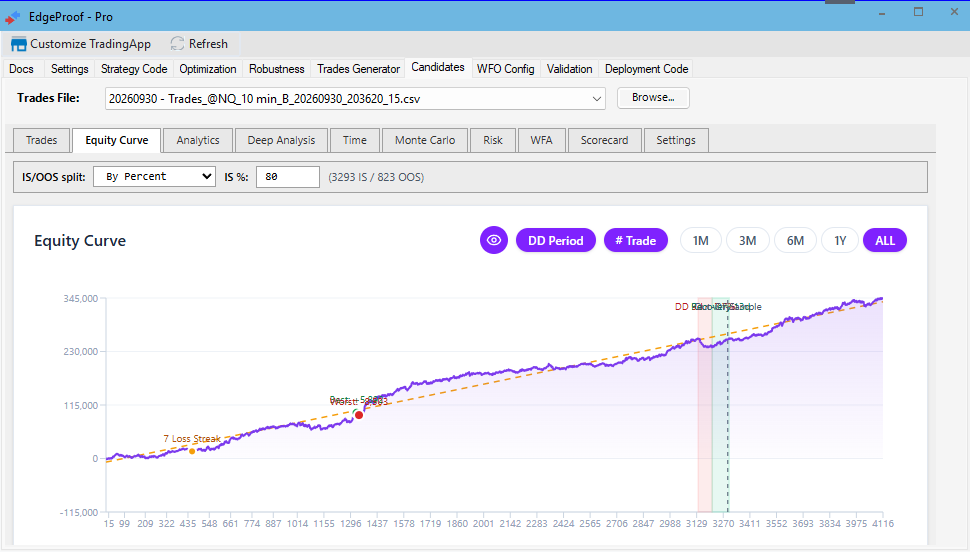Click the orange 7 Loss Streak marker

(x=192, y=451)
